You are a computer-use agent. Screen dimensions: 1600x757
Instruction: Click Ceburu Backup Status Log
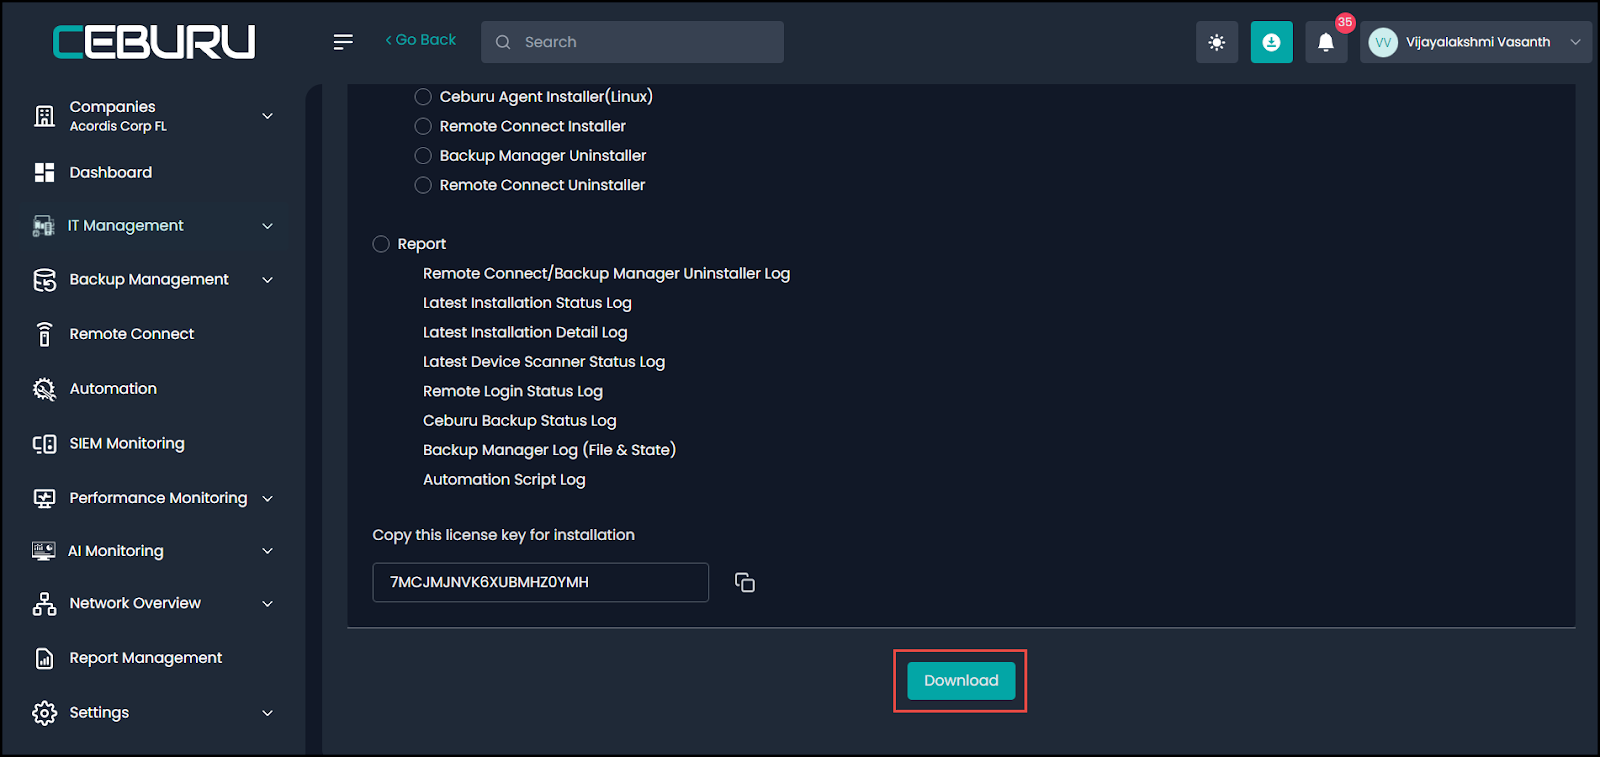(x=520, y=421)
